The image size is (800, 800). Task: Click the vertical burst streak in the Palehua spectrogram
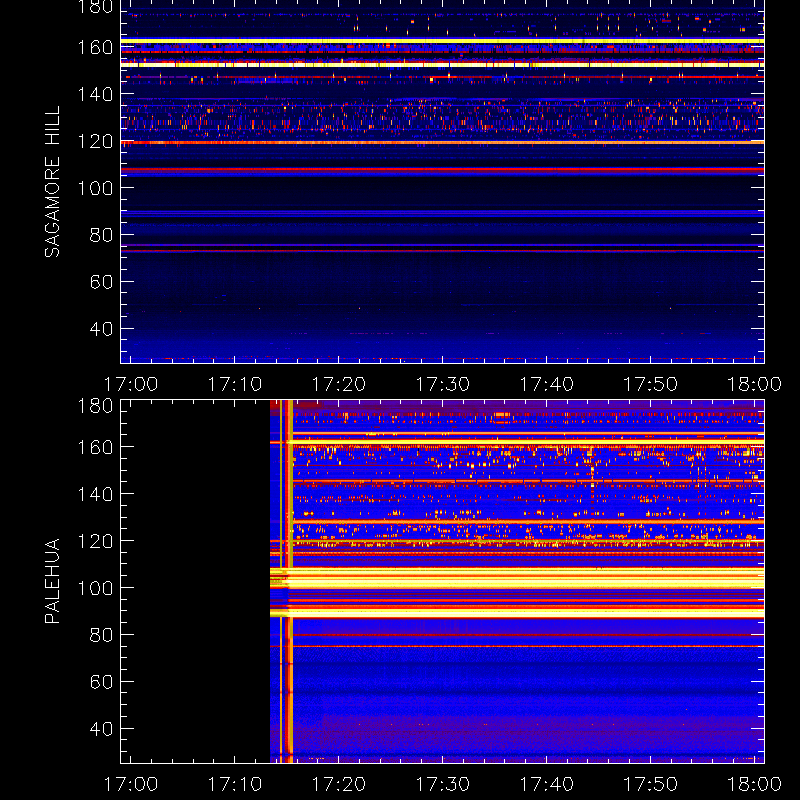coord(290,581)
